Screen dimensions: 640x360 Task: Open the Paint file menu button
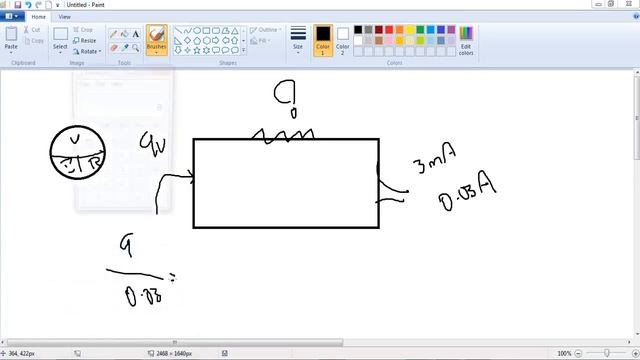(12, 16)
